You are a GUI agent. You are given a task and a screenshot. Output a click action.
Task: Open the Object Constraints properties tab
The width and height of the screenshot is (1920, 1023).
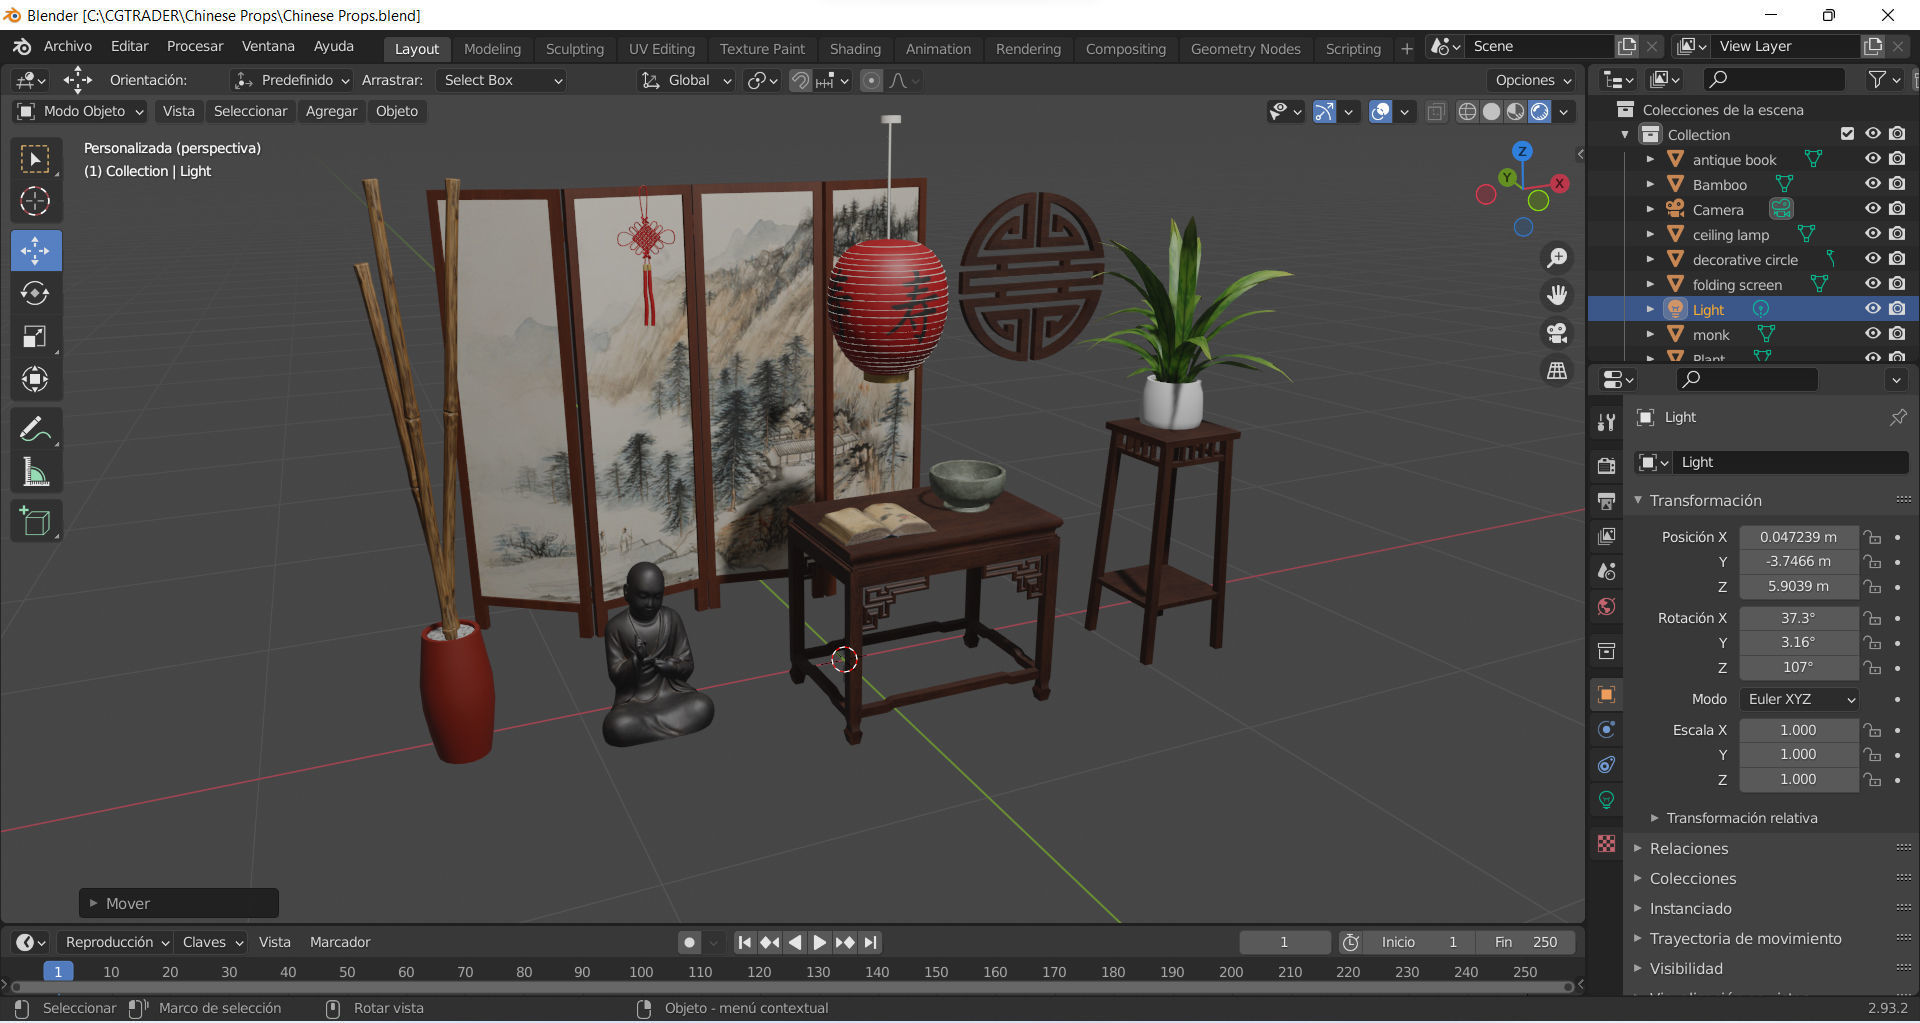point(1606,765)
